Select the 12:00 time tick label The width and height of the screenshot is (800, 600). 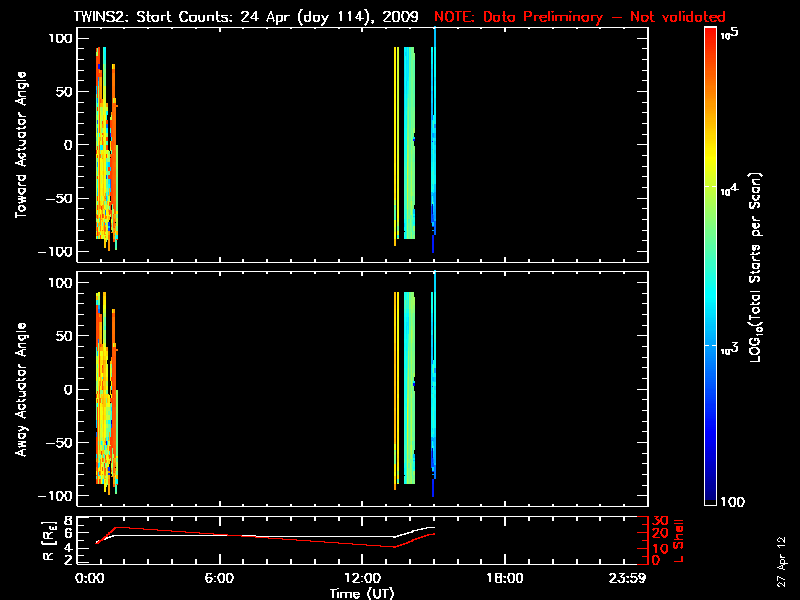pos(361,578)
